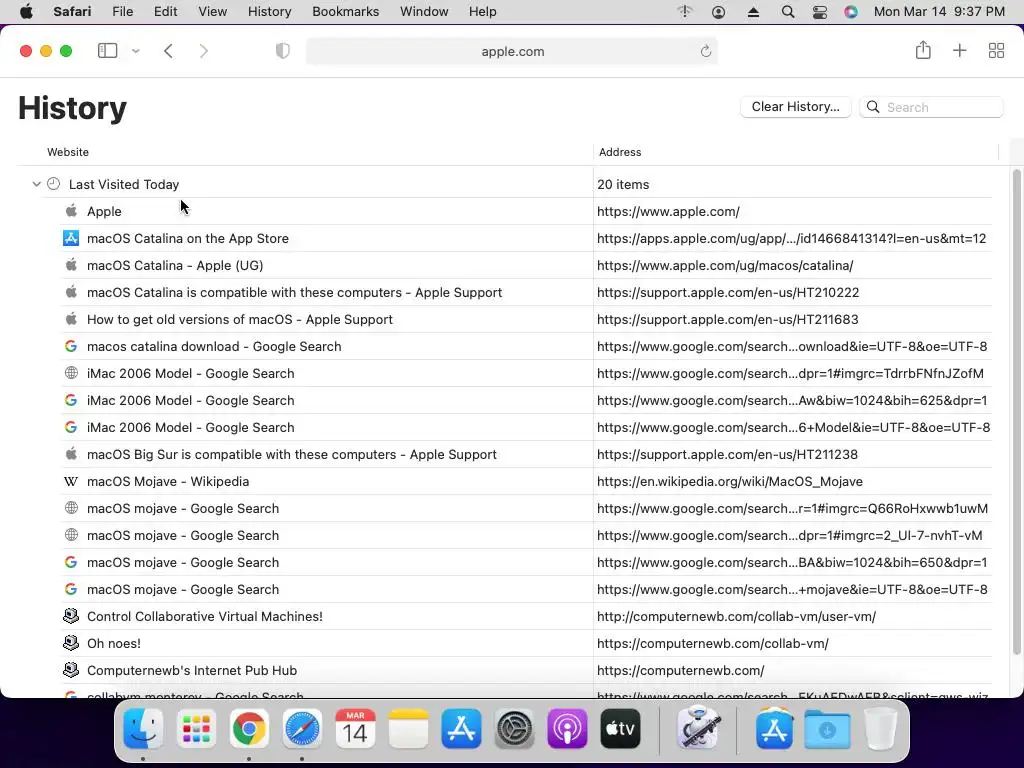
Task: Open Podcasts from the Dock
Action: point(568,729)
